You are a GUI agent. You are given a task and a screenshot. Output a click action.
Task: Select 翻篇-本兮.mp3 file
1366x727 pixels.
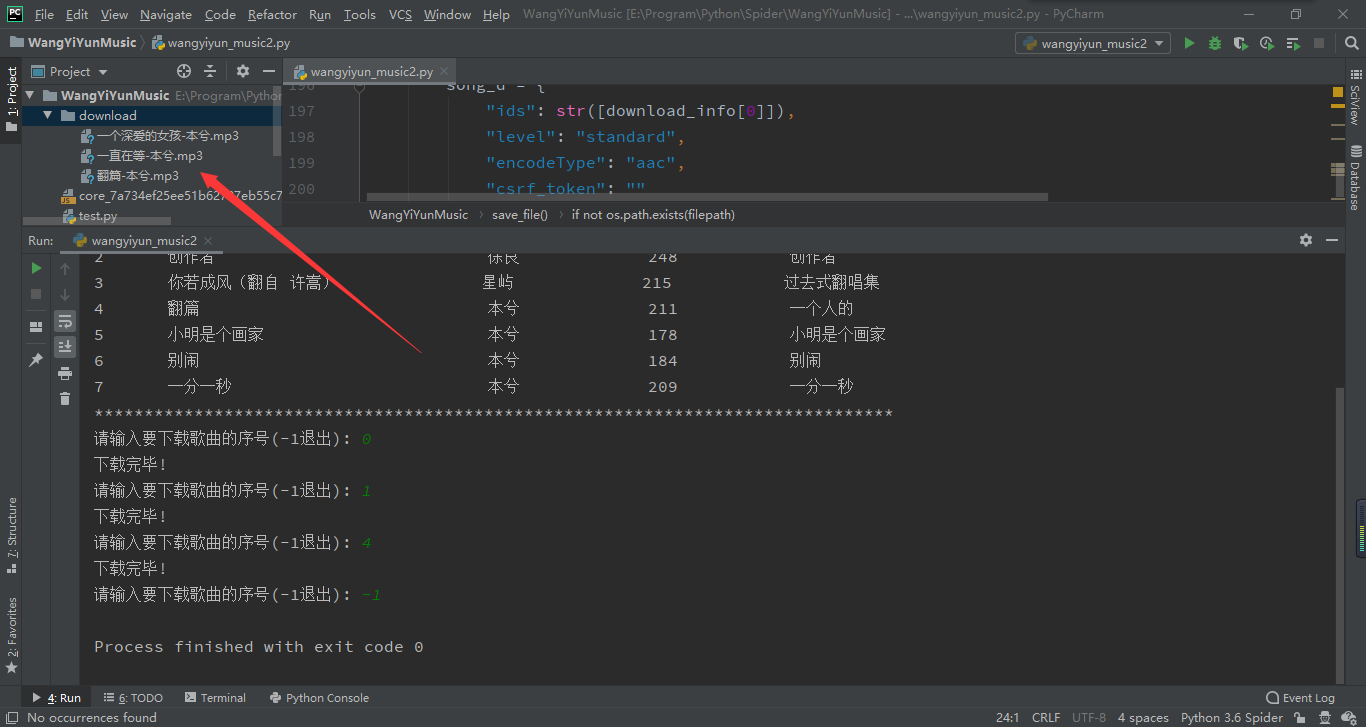click(138, 175)
